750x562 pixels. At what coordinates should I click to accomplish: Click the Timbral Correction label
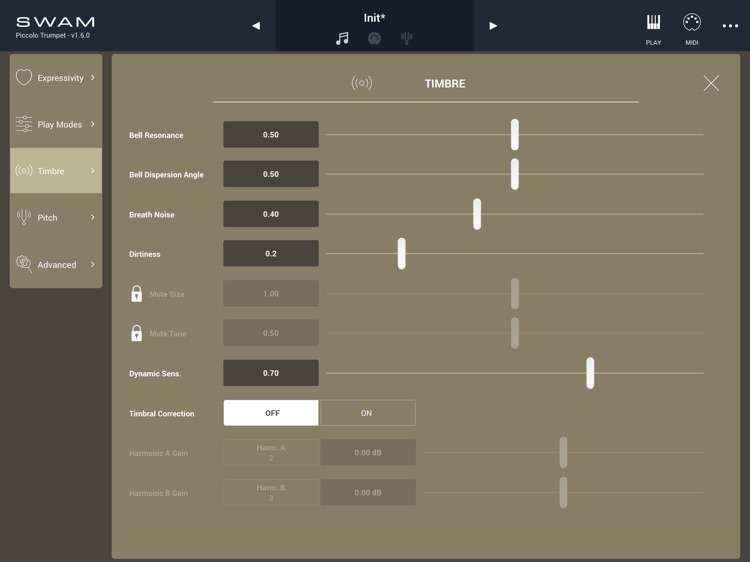click(162, 414)
